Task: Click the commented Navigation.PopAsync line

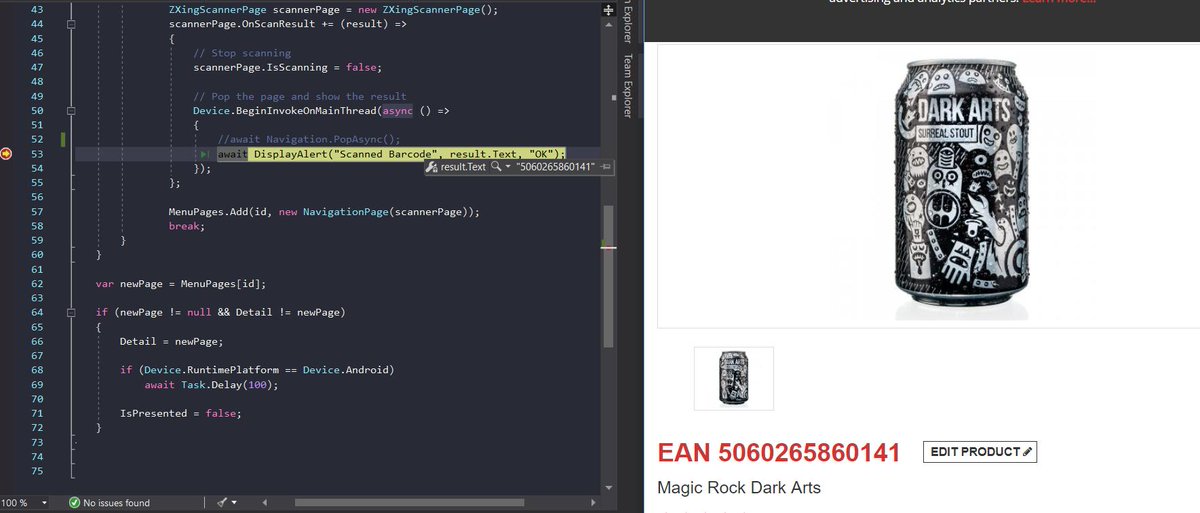Action: click(308, 139)
